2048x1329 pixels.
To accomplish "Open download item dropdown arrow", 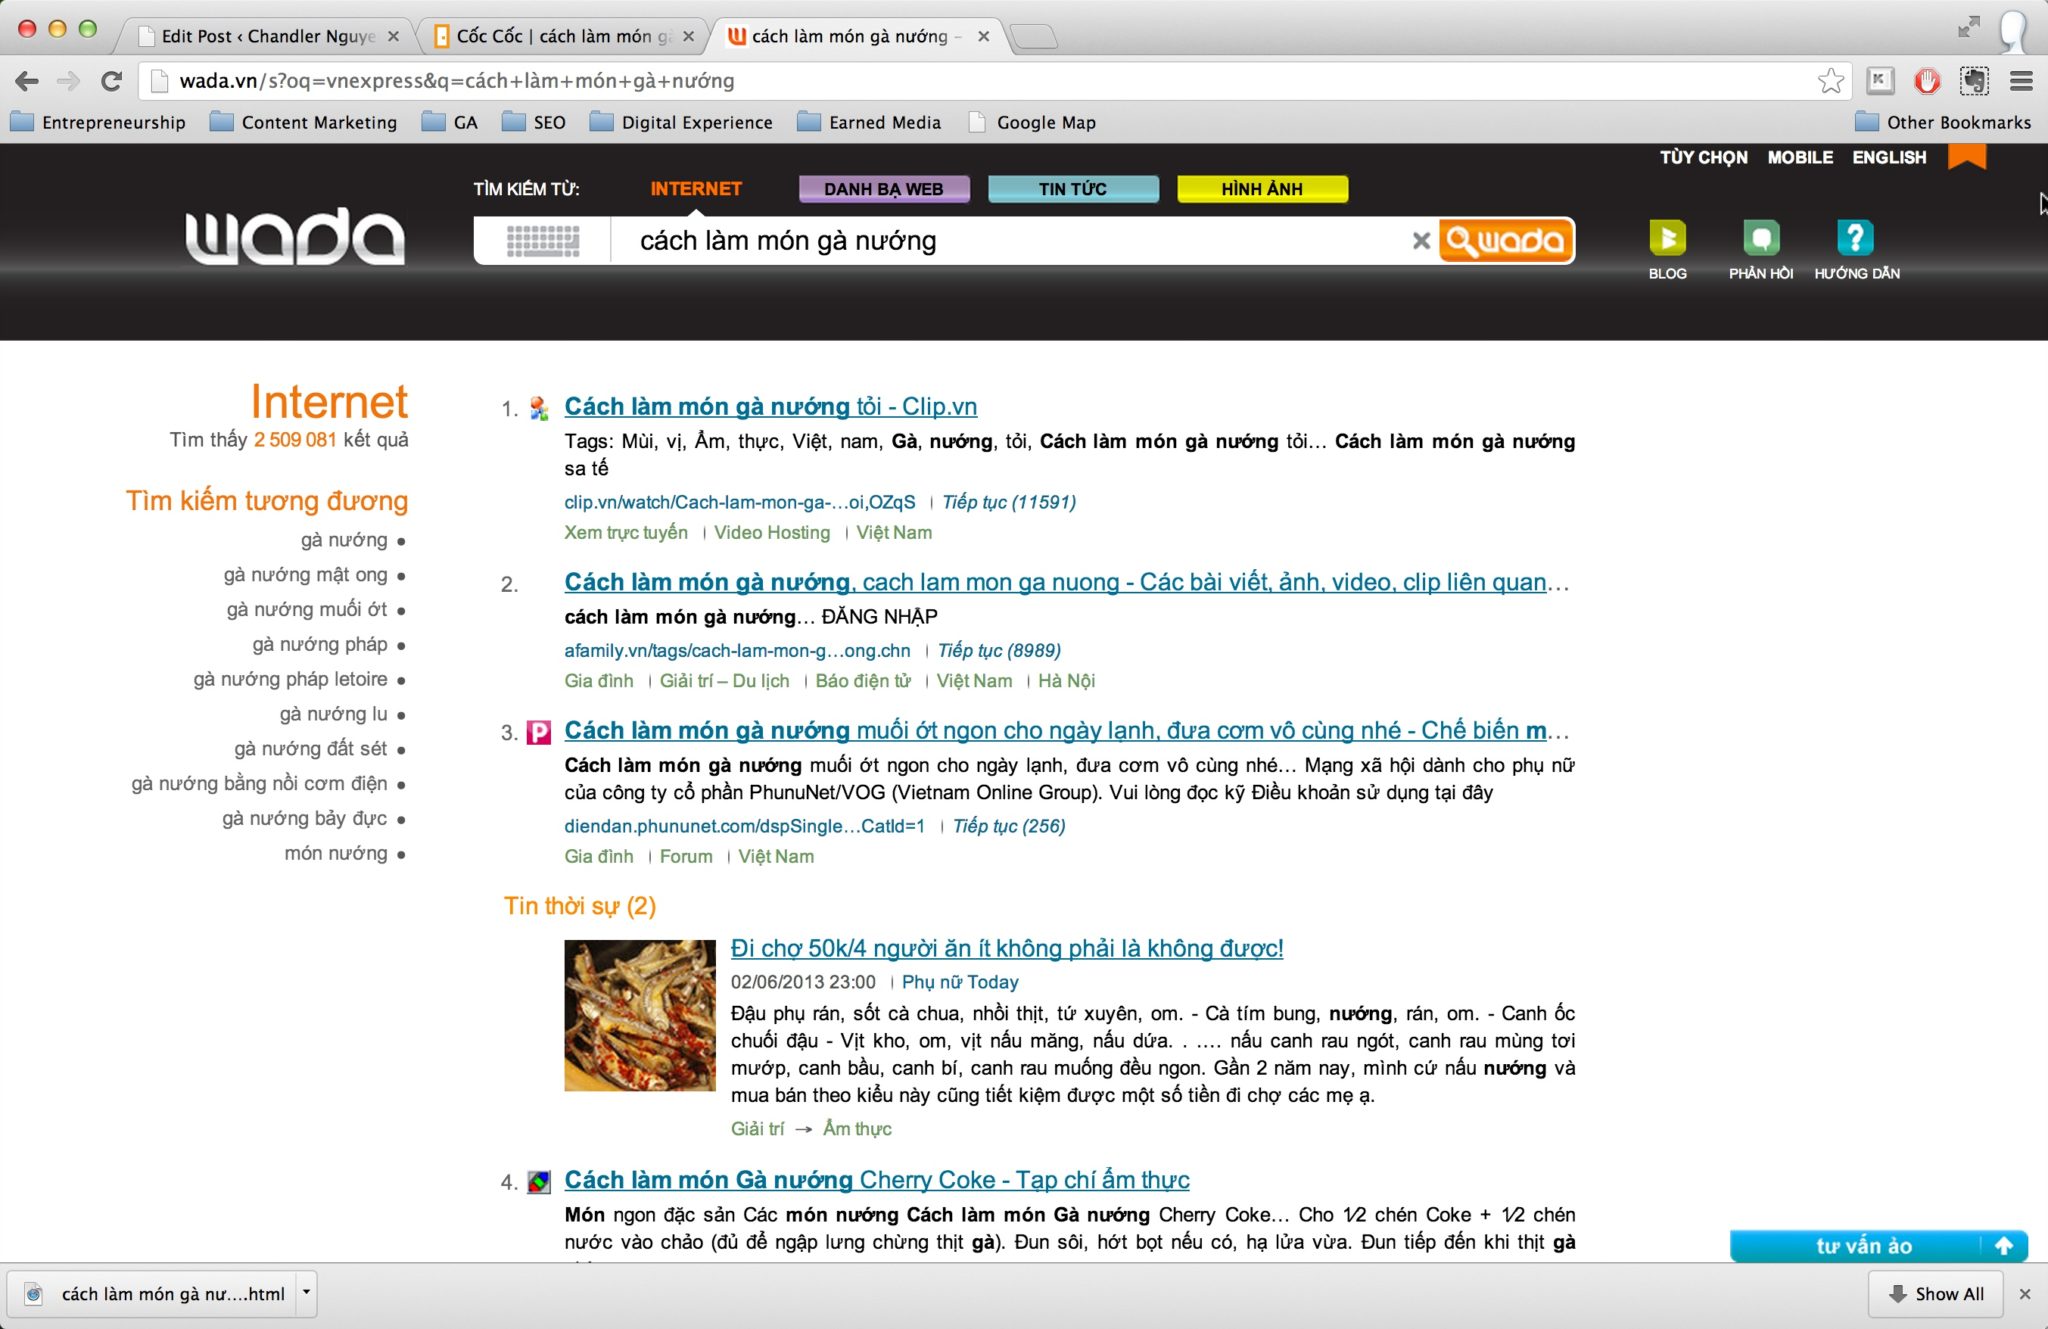I will click(306, 1292).
